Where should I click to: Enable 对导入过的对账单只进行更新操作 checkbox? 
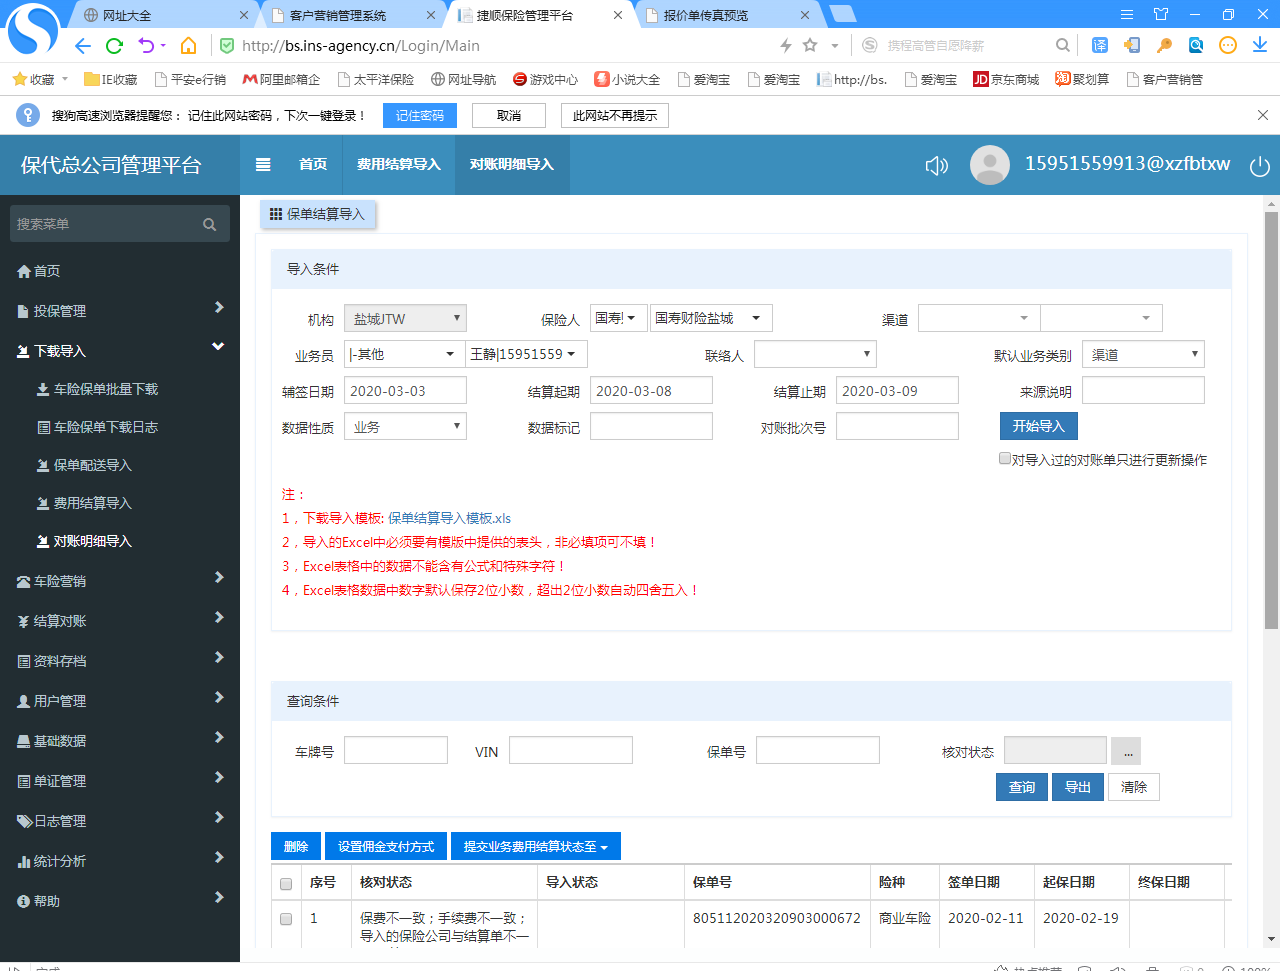(x=1005, y=459)
